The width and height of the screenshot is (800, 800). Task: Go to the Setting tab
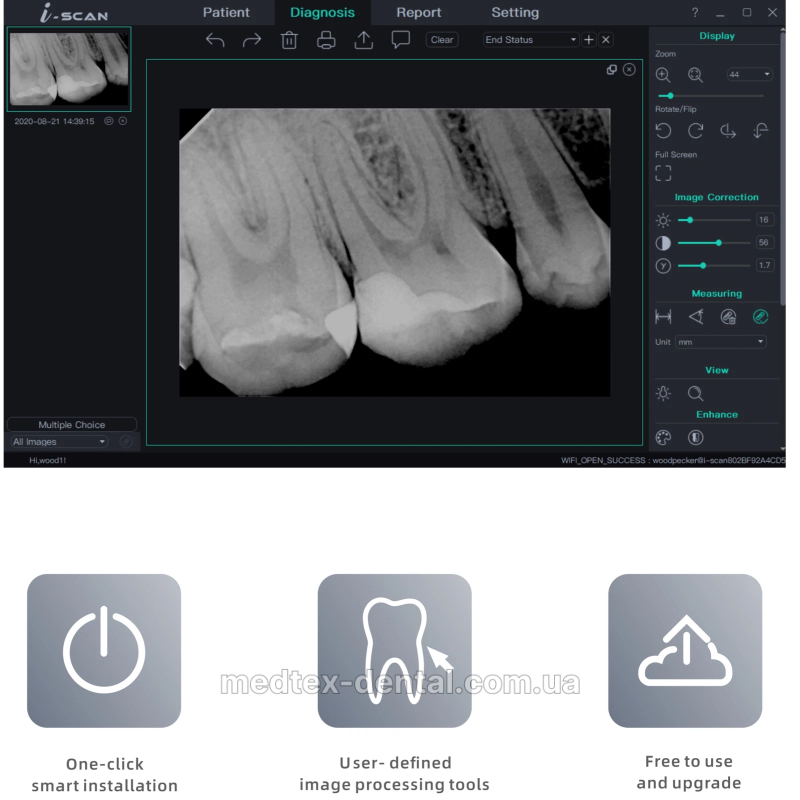515,12
